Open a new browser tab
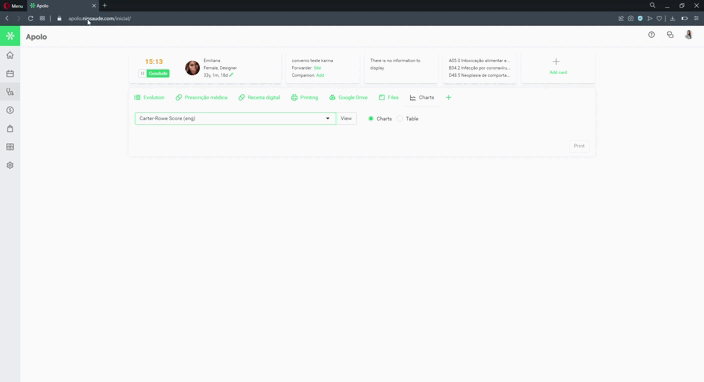The width and height of the screenshot is (704, 382). click(105, 5)
